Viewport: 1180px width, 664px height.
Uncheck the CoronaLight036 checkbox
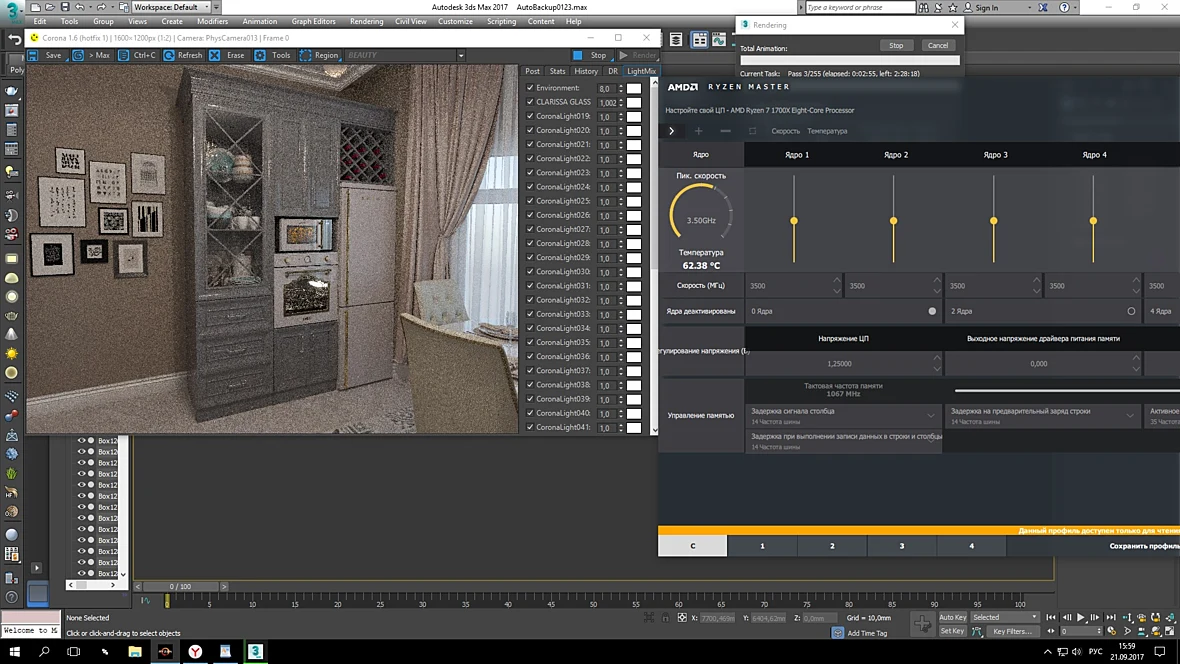(x=530, y=356)
